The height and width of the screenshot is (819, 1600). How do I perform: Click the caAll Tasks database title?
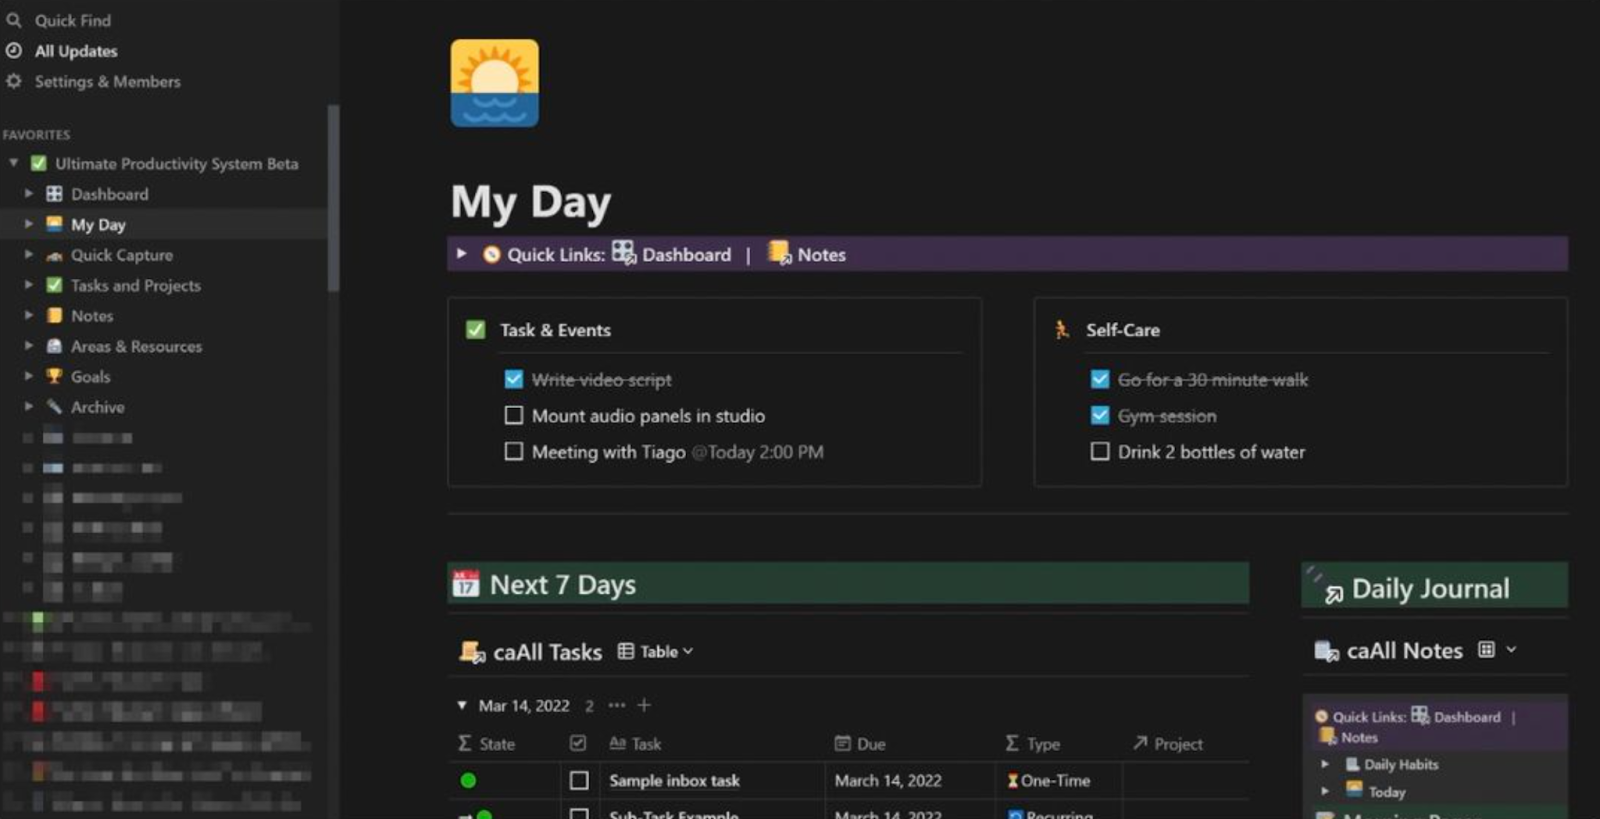[547, 652]
